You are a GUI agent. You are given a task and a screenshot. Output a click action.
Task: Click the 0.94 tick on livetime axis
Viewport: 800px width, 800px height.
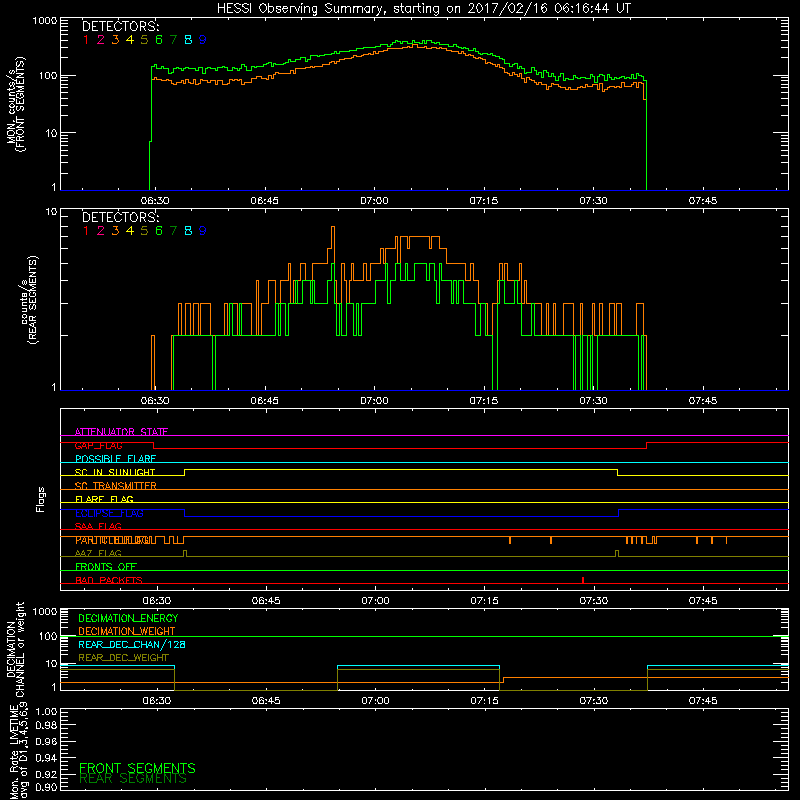(x=46, y=757)
